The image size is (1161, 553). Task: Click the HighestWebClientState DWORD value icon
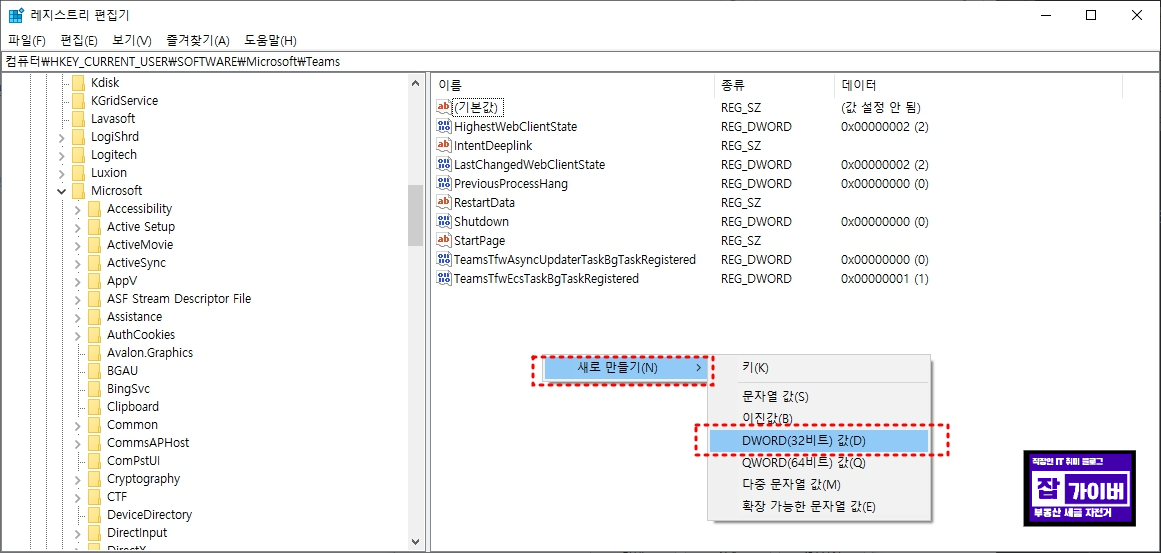444,127
